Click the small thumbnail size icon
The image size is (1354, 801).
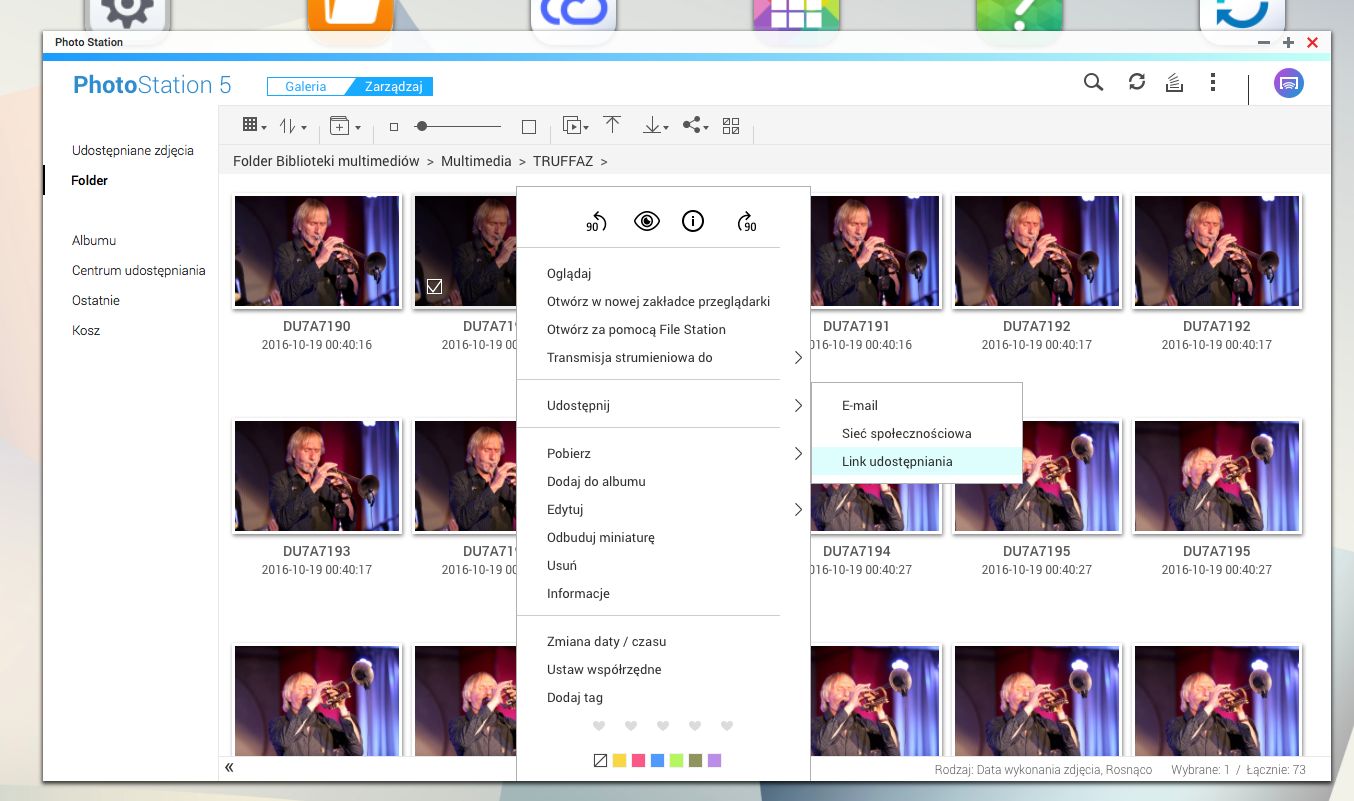(x=394, y=127)
